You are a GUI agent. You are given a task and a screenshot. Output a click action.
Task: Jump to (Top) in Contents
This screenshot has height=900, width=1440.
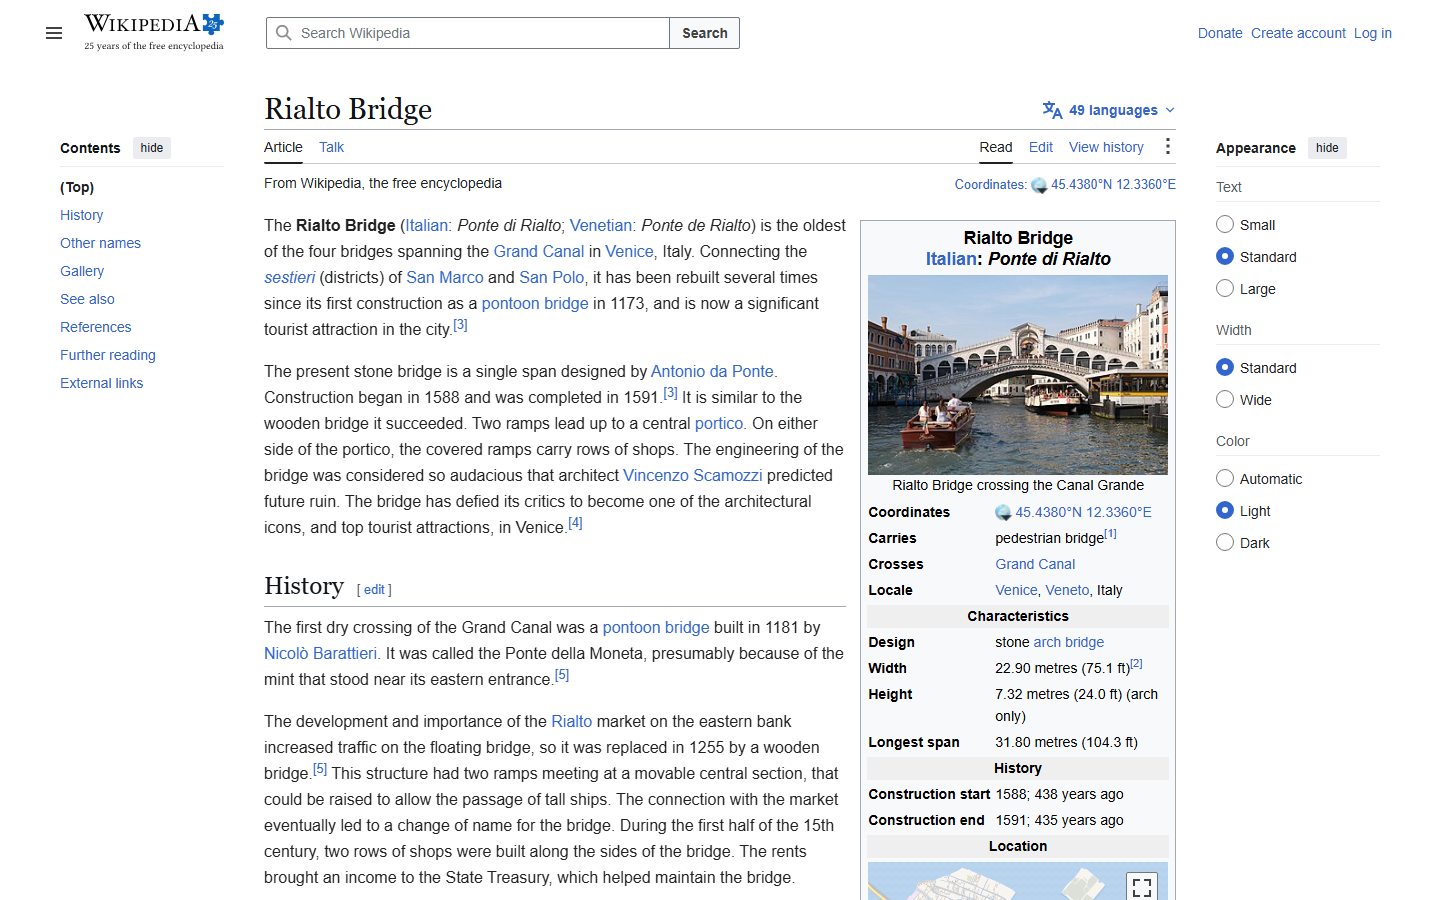coord(77,187)
